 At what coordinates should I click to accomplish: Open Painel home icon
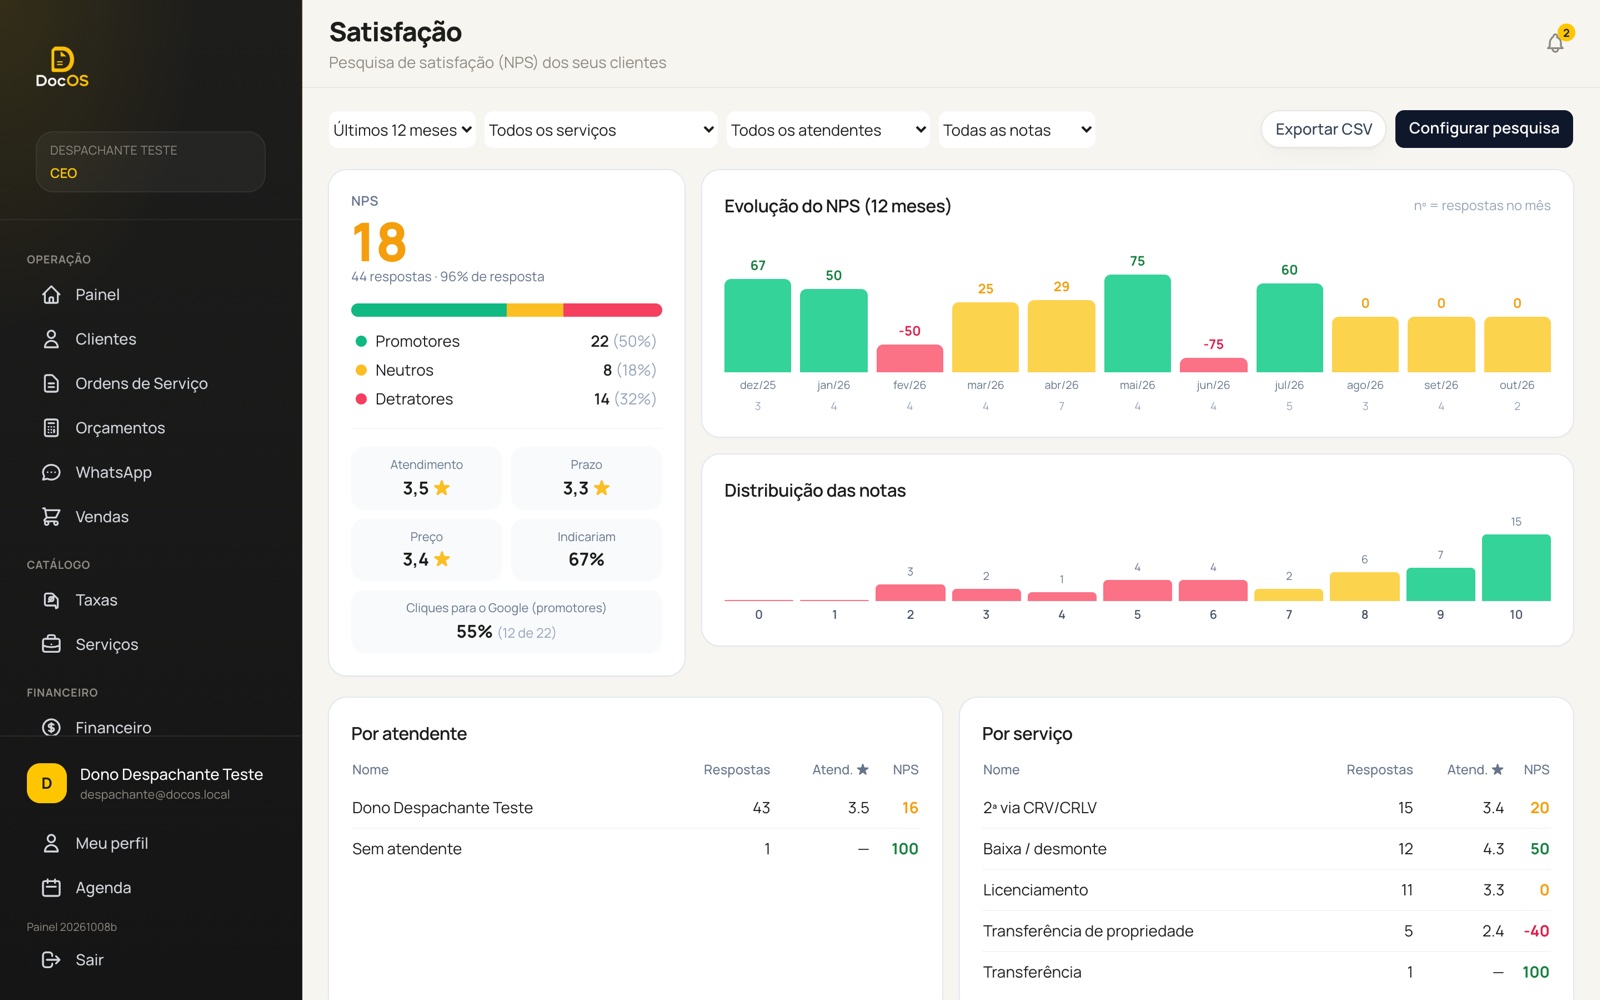pyautogui.click(x=51, y=295)
